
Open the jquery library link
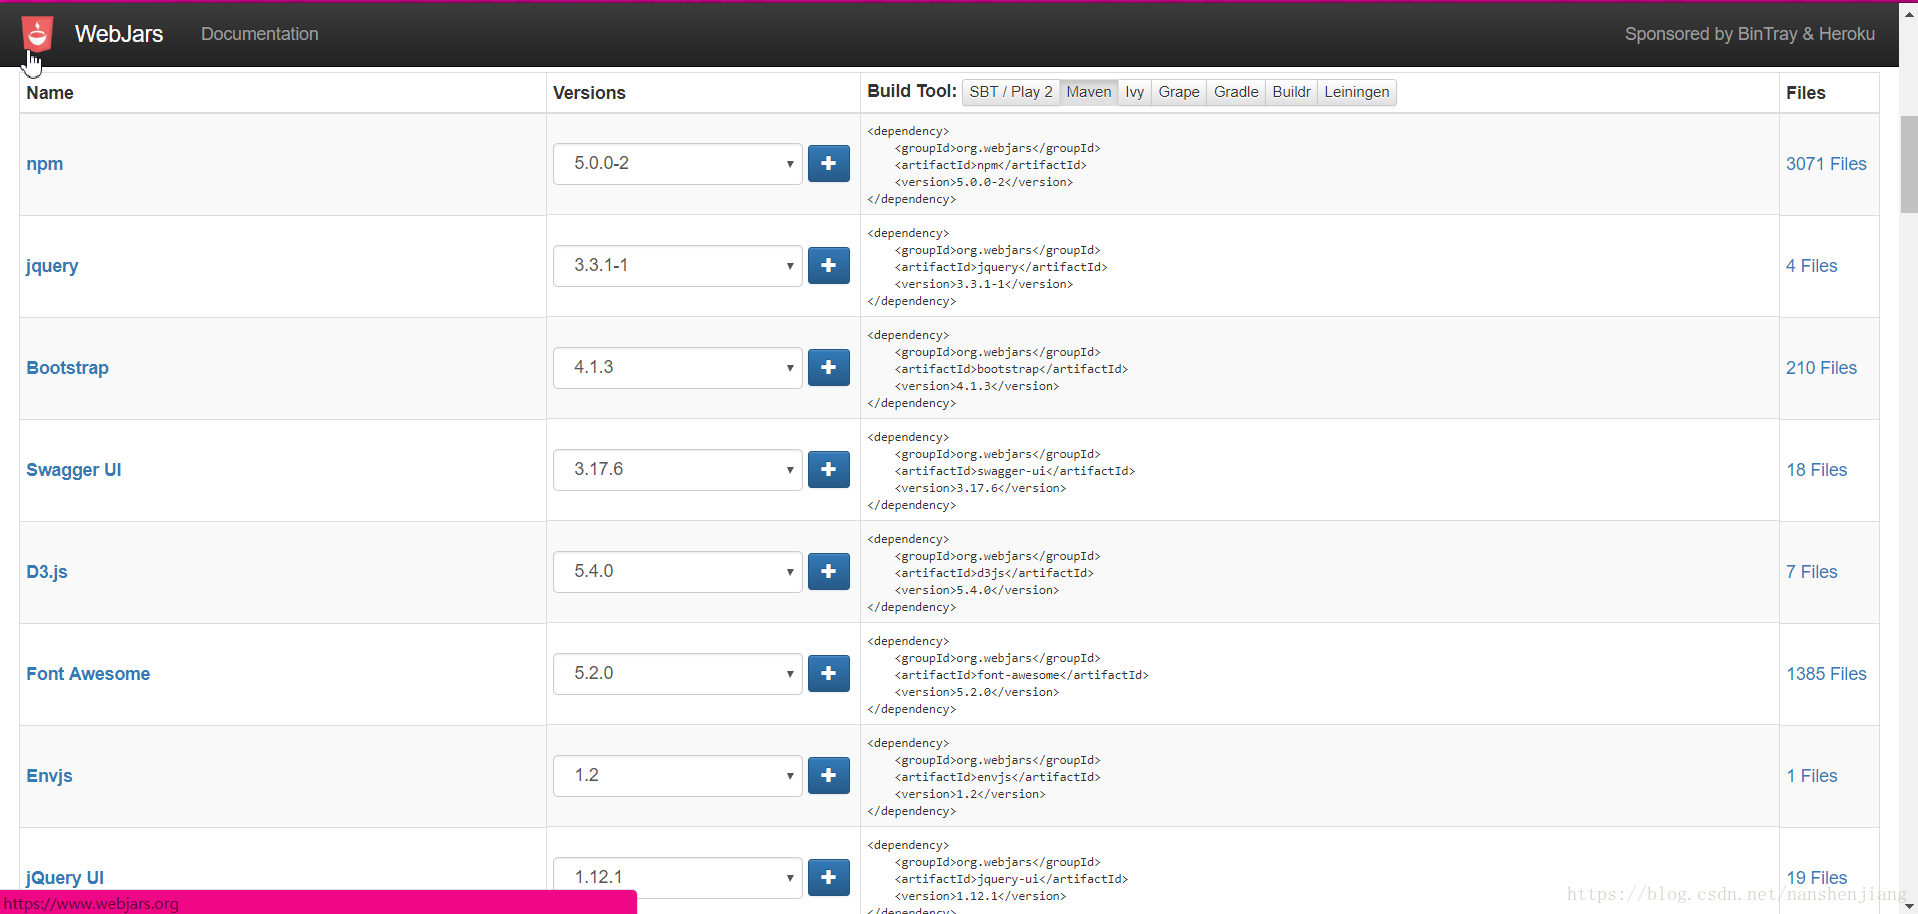point(52,266)
